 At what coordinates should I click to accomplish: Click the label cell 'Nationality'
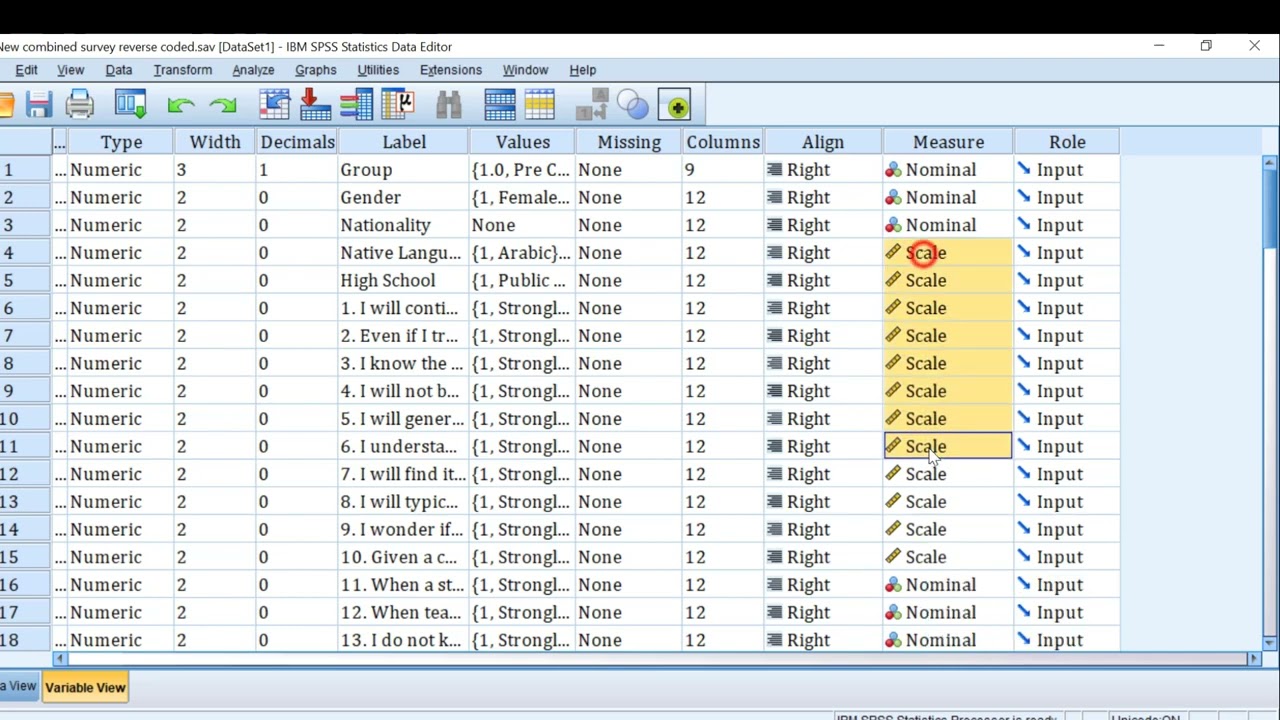pos(404,225)
